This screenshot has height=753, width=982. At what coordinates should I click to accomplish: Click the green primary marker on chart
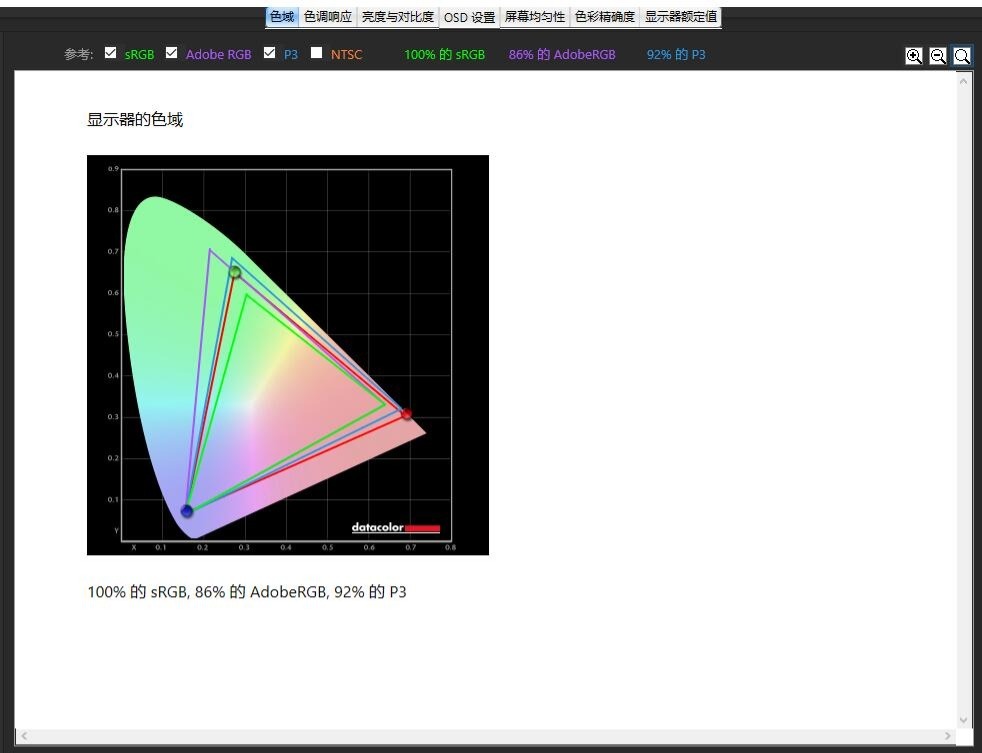pyautogui.click(x=235, y=272)
